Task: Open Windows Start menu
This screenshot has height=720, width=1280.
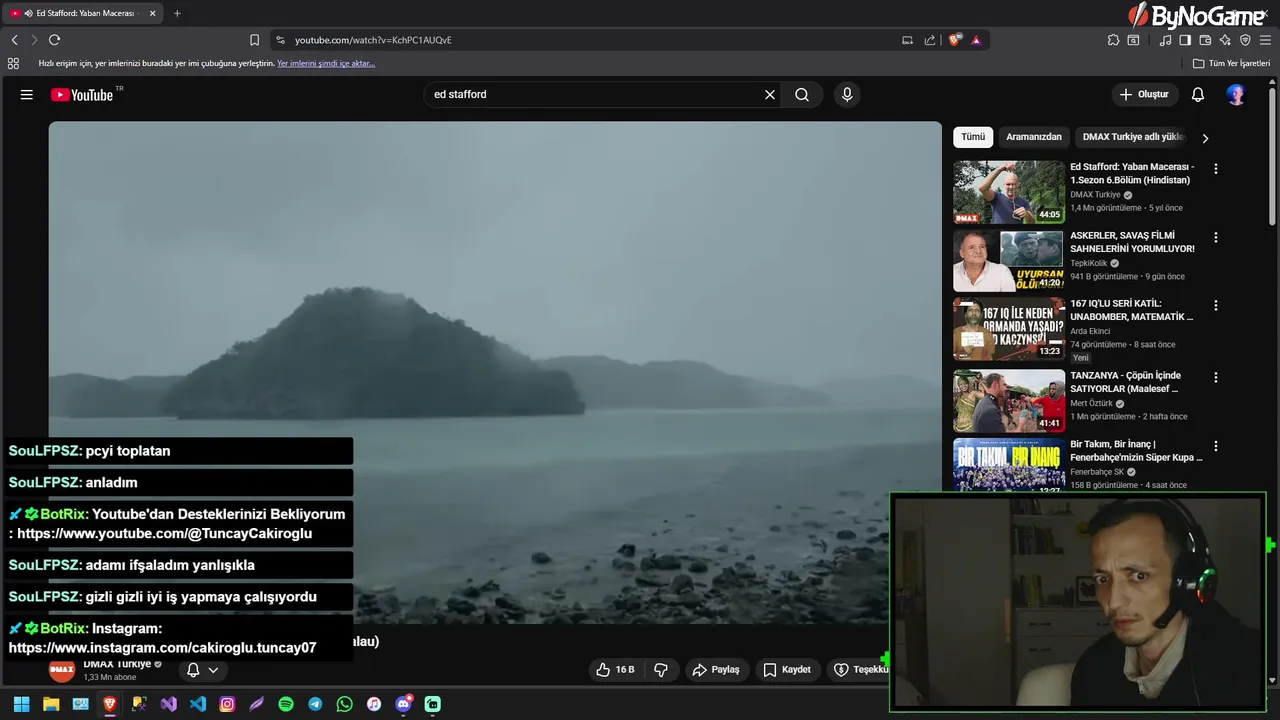Action: (x=21, y=704)
